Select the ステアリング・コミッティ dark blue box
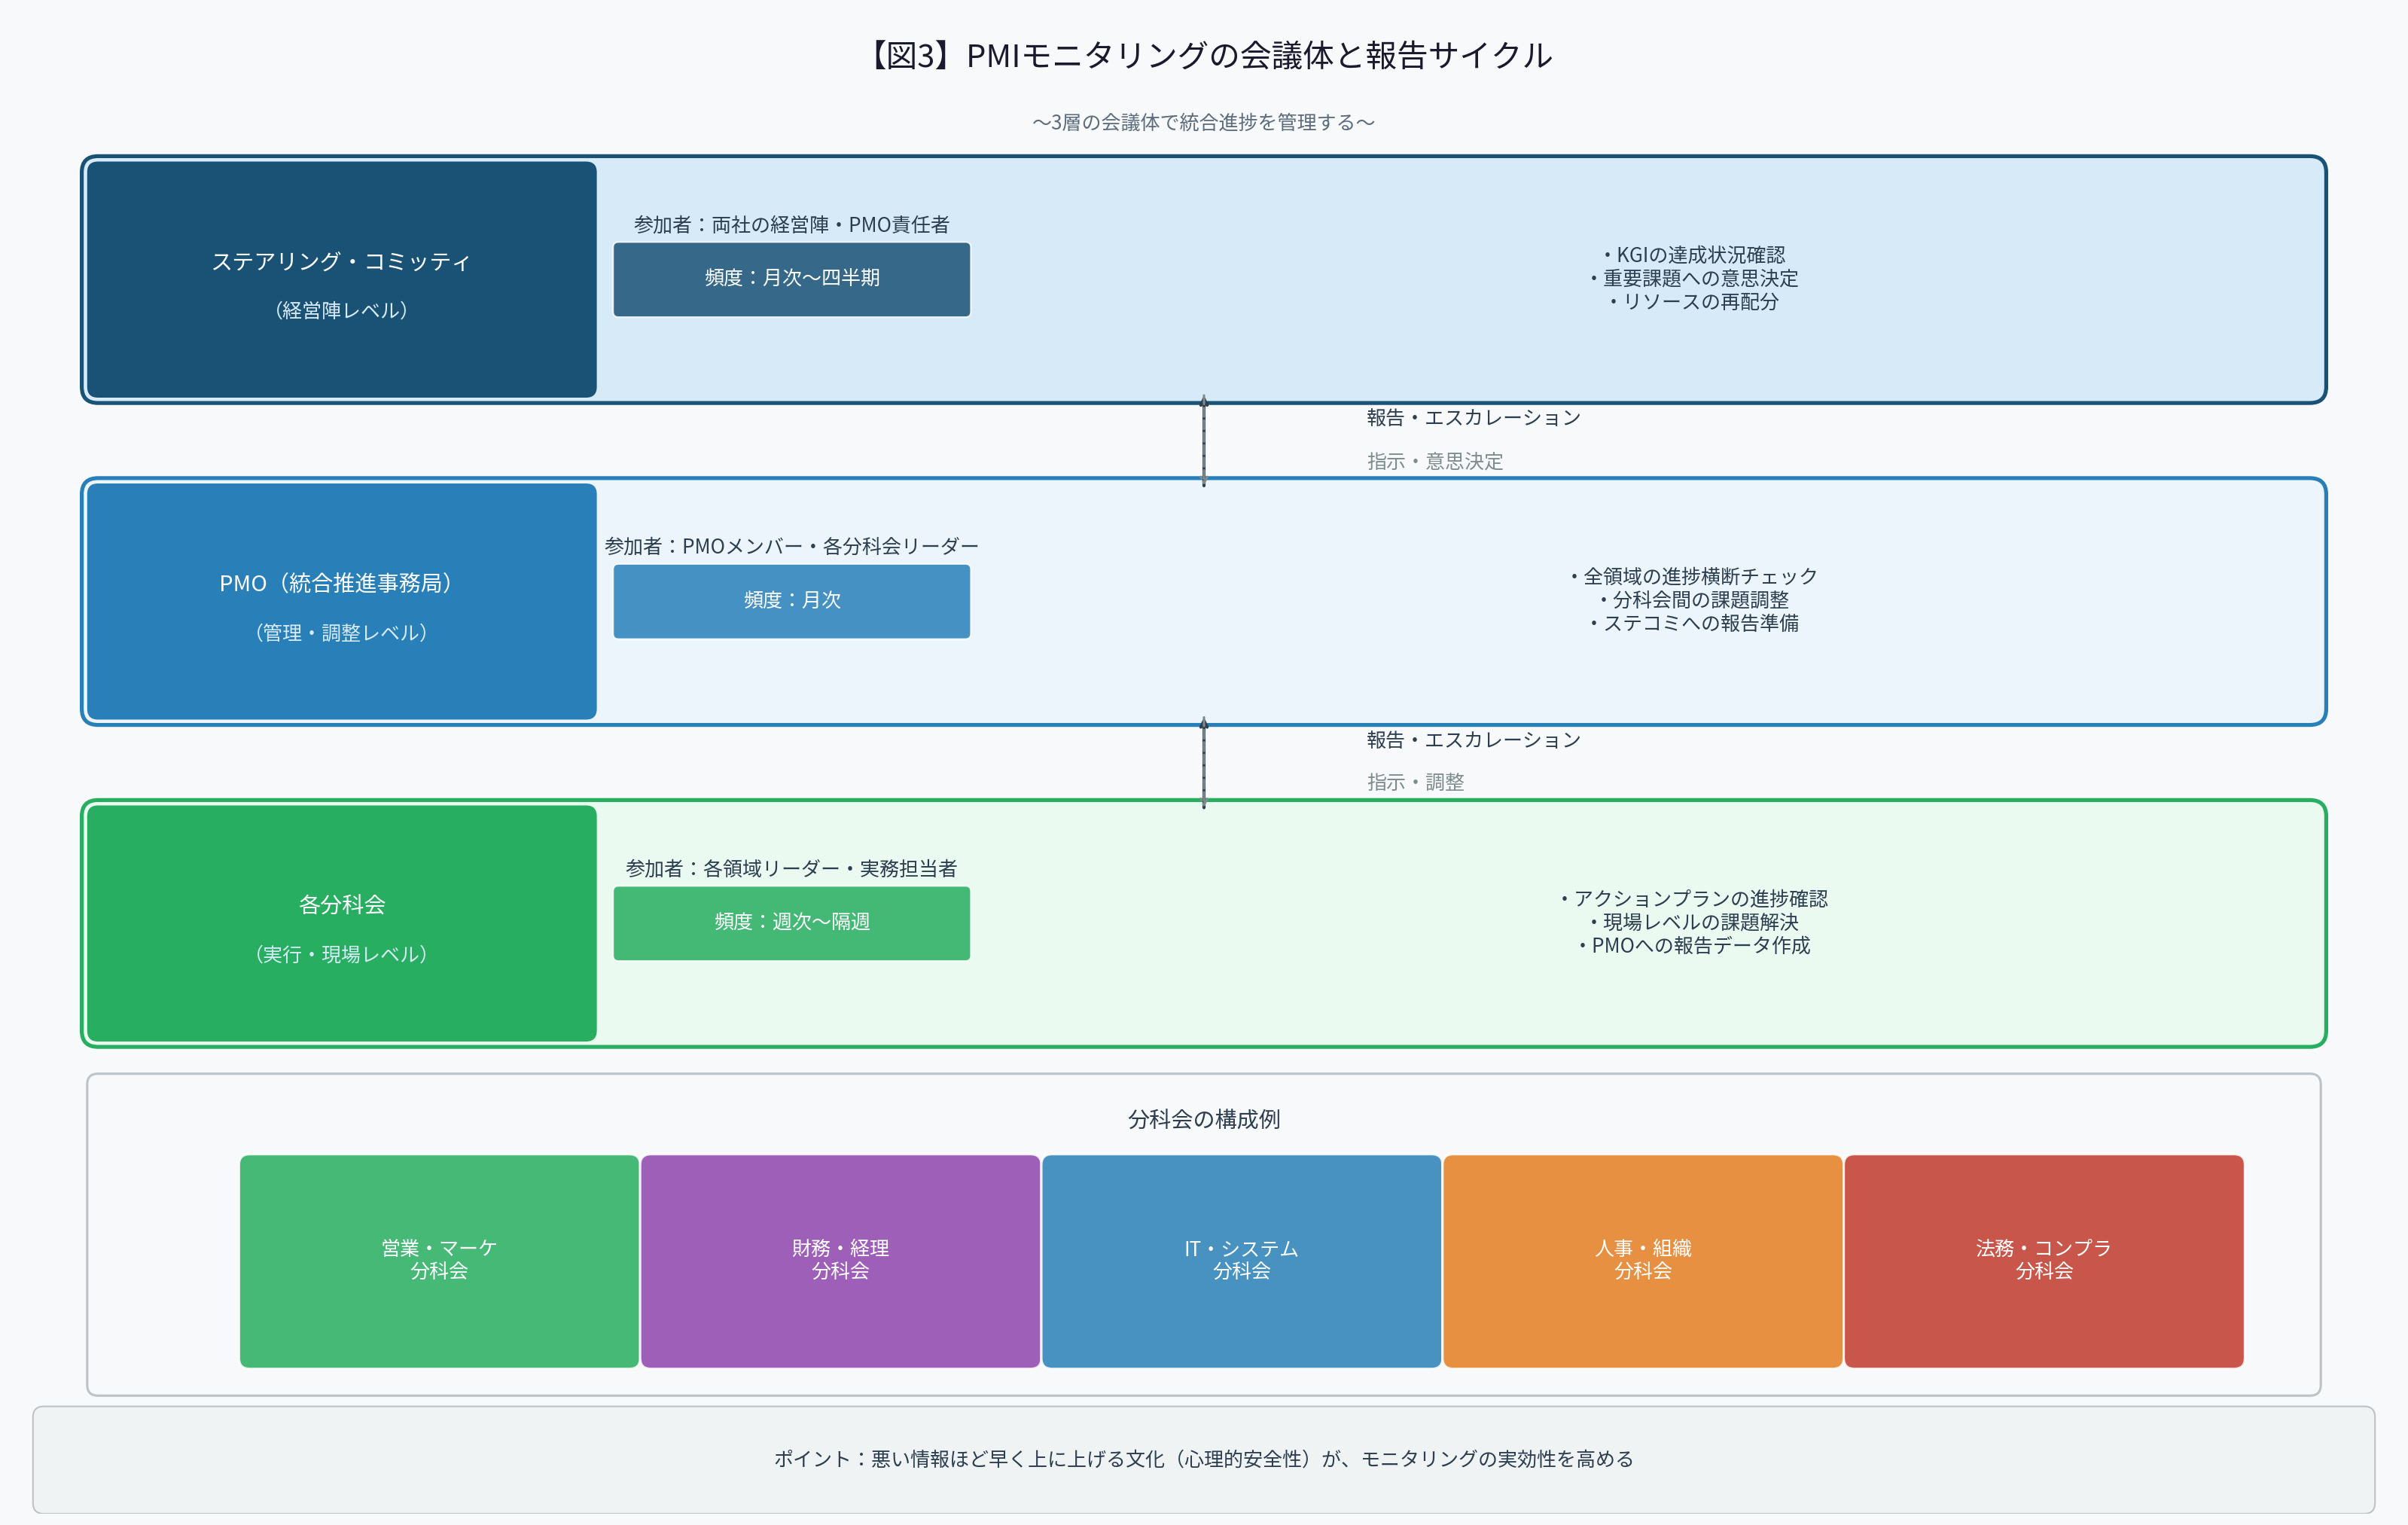The width and height of the screenshot is (2408, 1525). click(342, 280)
